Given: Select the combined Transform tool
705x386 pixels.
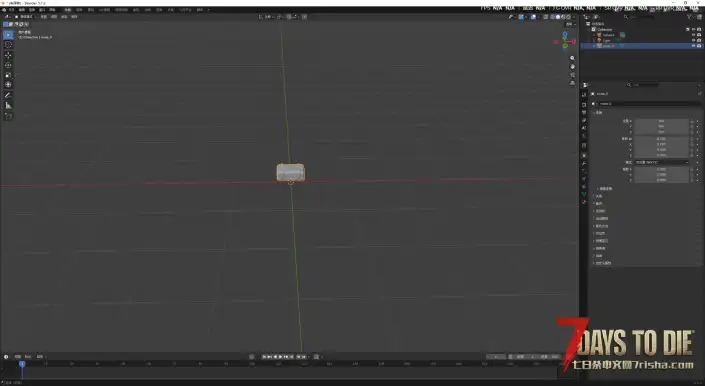Looking at the screenshot, I should tap(8, 84).
